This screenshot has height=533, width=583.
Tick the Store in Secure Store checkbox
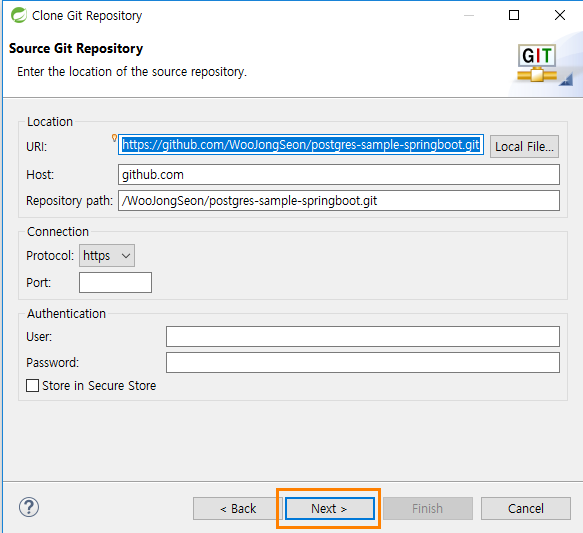click(x=32, y=385)
